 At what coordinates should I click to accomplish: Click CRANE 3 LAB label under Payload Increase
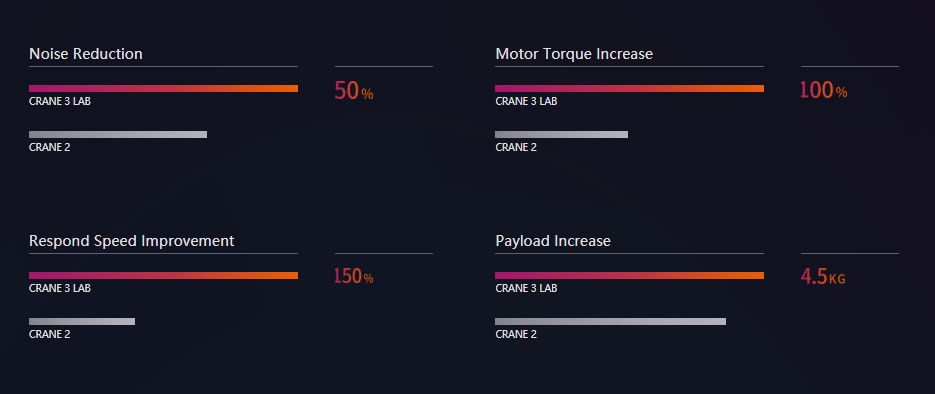tap(526, 288)
